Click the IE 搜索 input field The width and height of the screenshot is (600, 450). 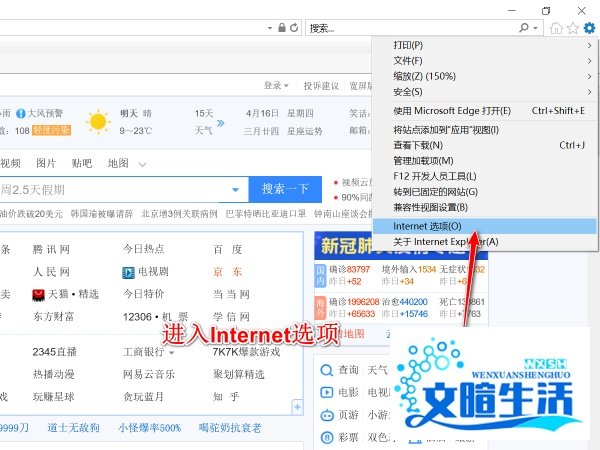411,28
